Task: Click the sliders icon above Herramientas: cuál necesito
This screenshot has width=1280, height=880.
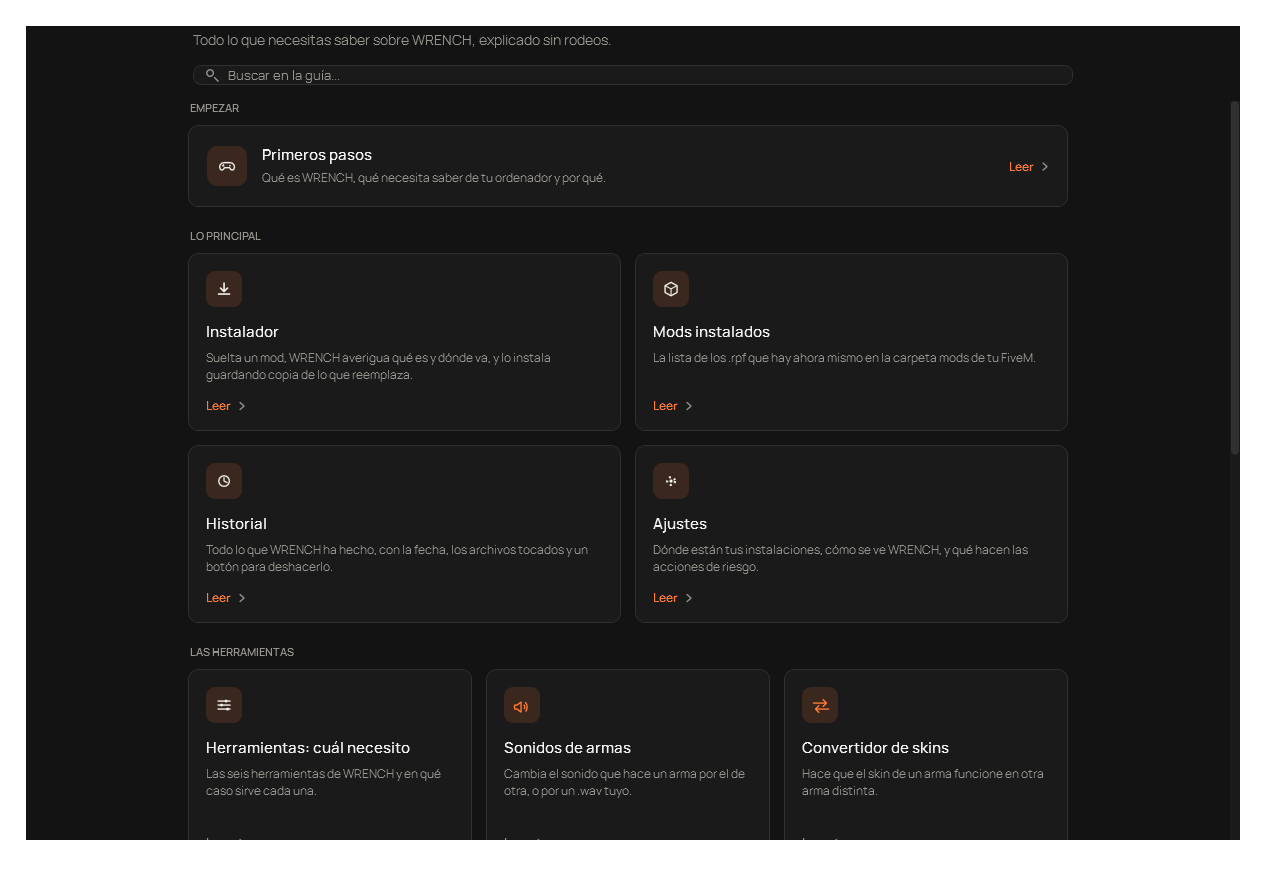Action: [224, 705]
